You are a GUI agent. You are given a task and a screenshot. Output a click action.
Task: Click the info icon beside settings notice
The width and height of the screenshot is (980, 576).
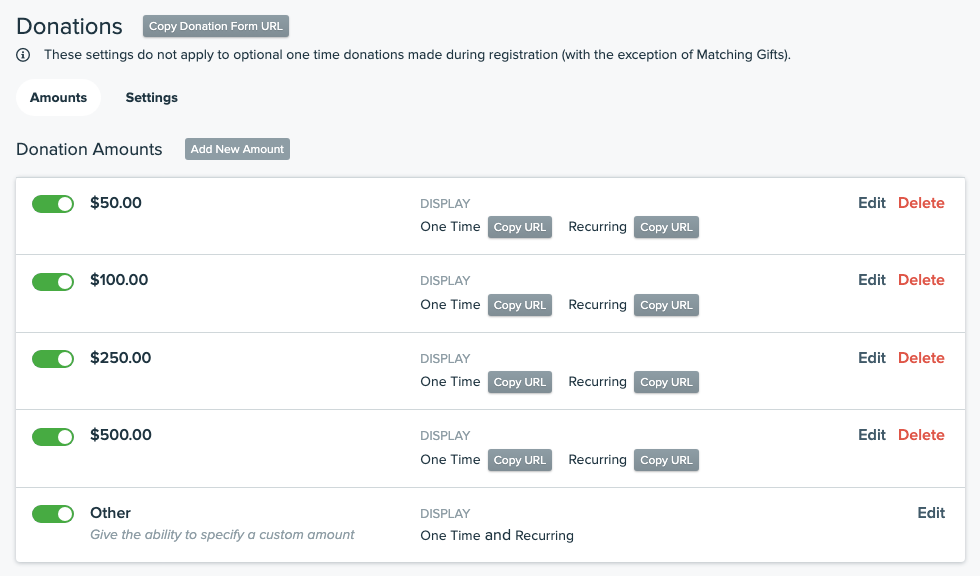coord(23,55)
